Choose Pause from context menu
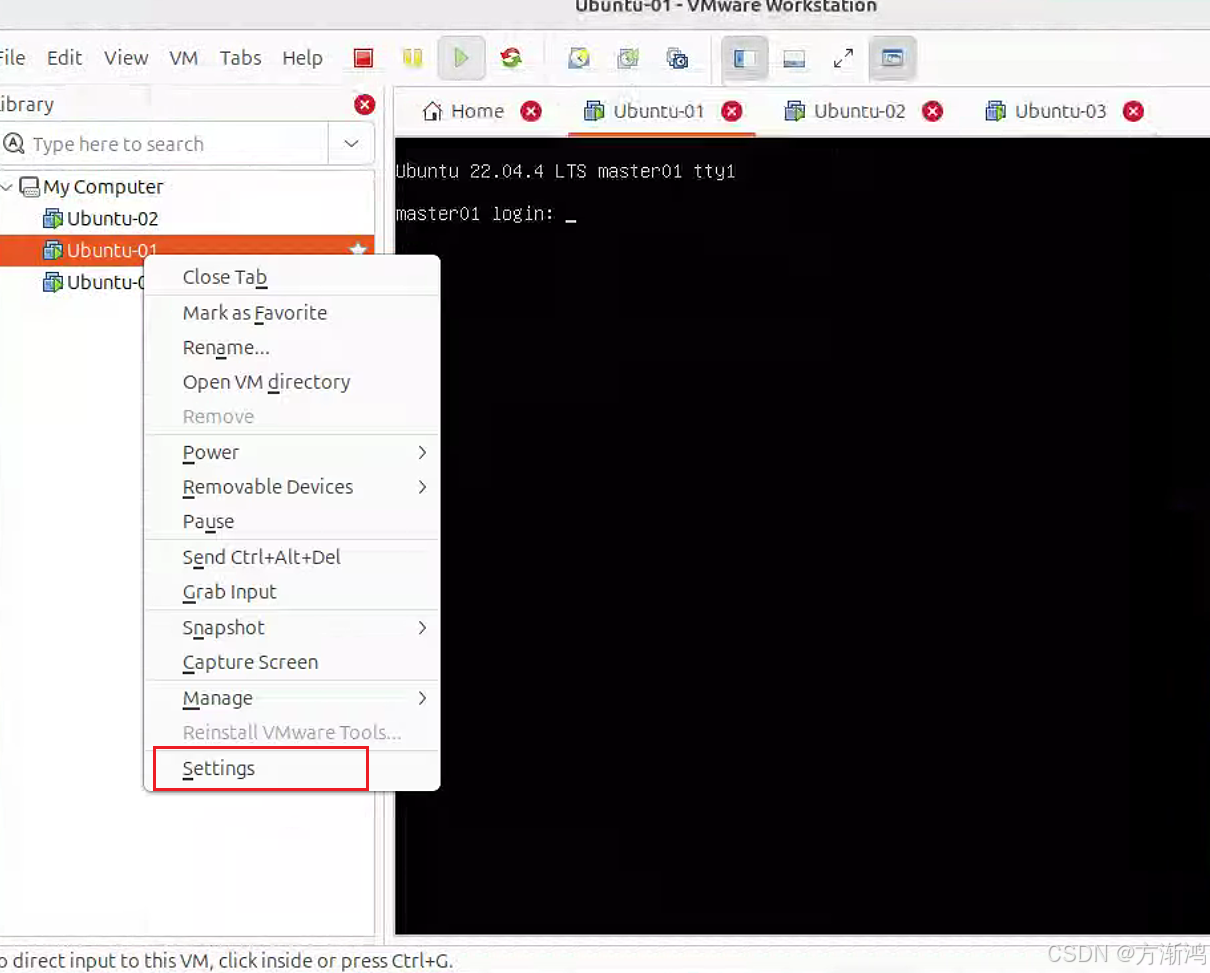This screenshot has width=1210, height=973. tap(292, 522)
